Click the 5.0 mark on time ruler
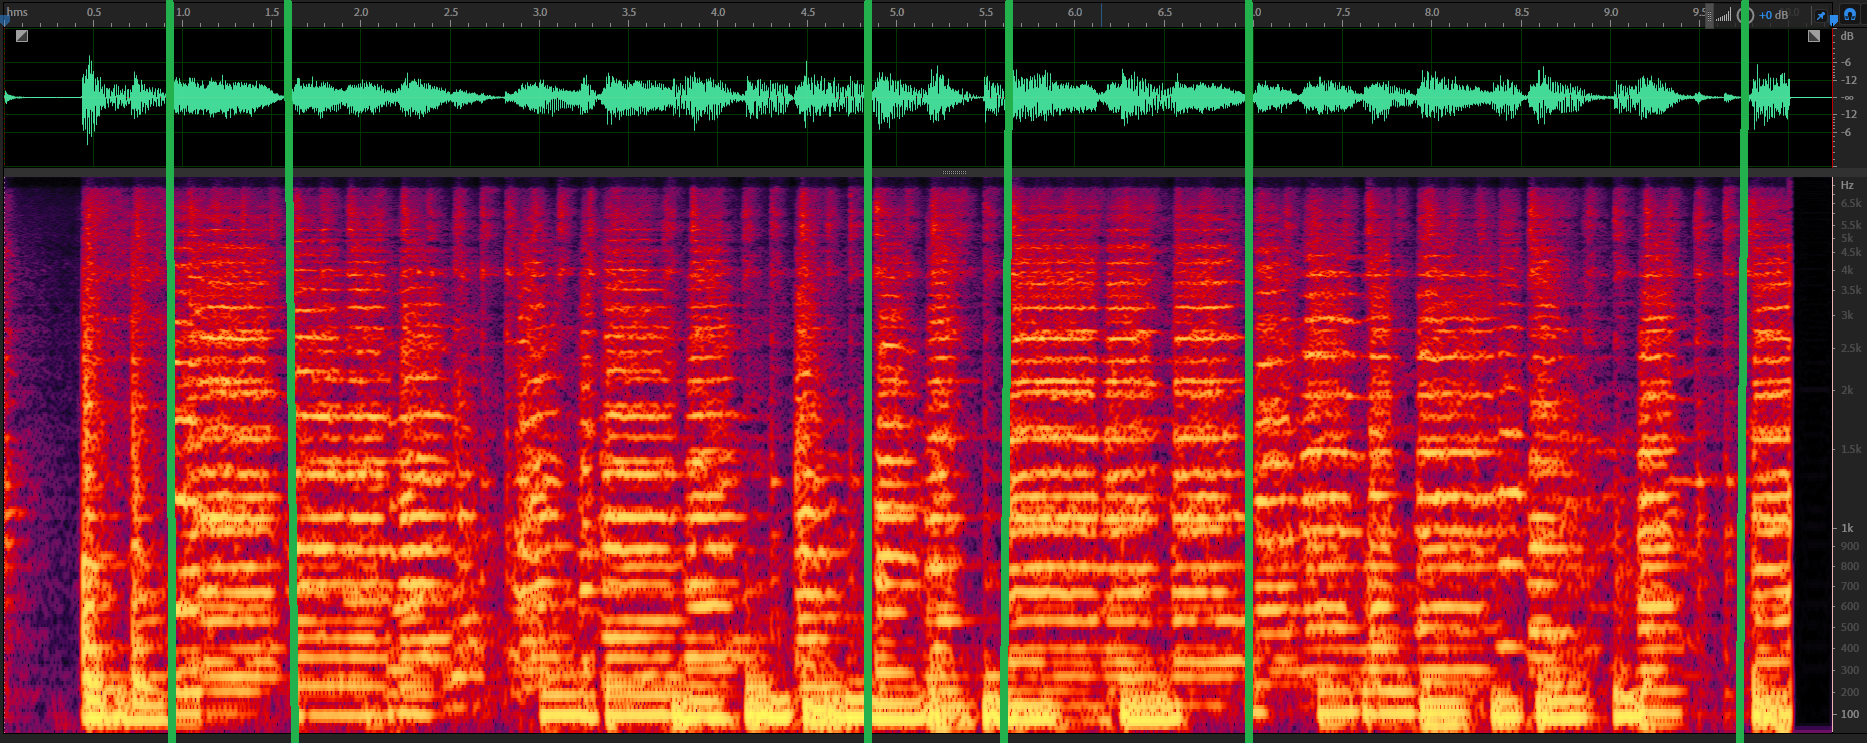 896,12
